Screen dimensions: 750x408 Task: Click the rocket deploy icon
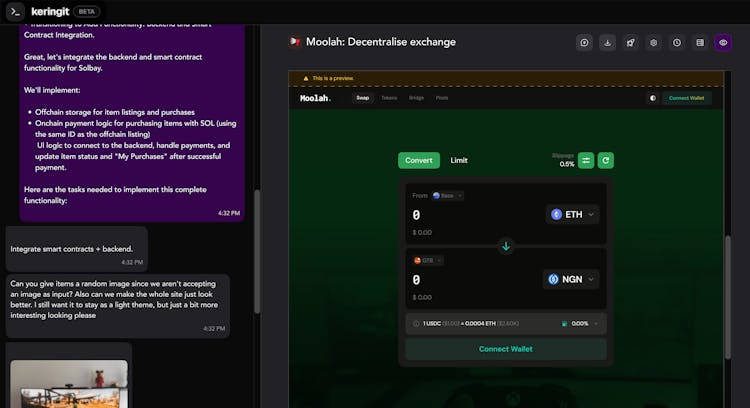(630, 43)
